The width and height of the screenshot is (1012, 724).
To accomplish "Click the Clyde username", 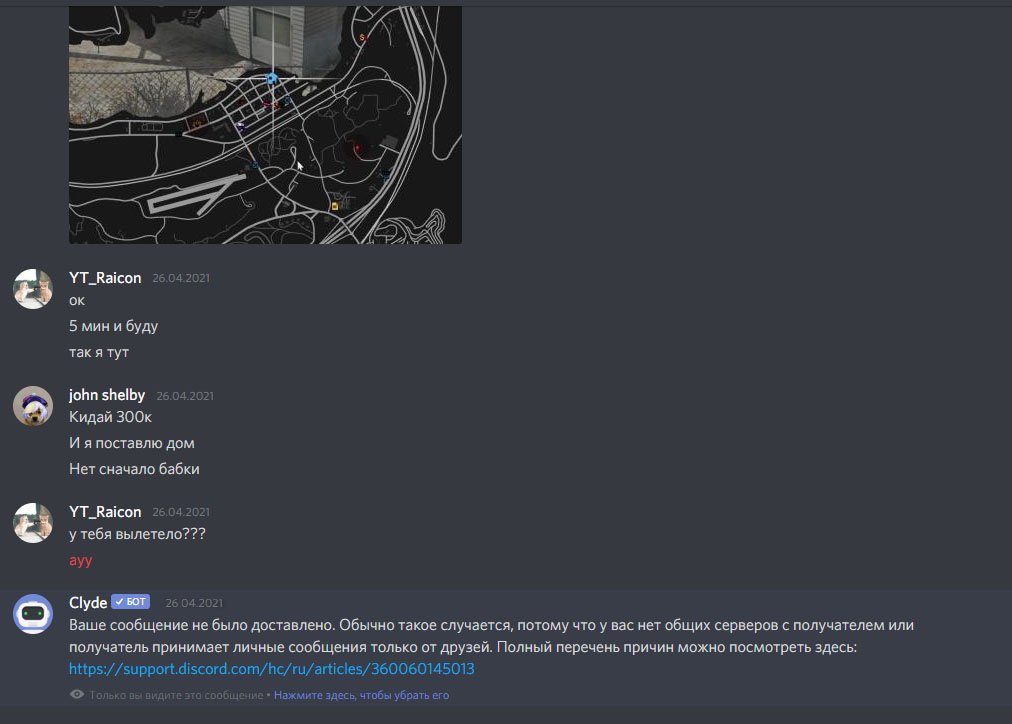I will (x=88, y=603).
